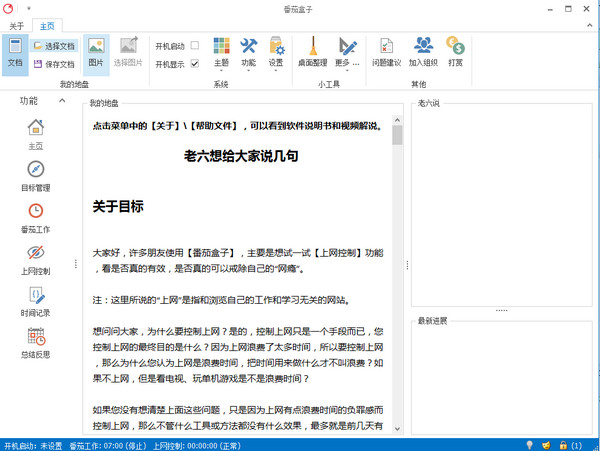Click the 保存文档 button

(x=53, y=64)
